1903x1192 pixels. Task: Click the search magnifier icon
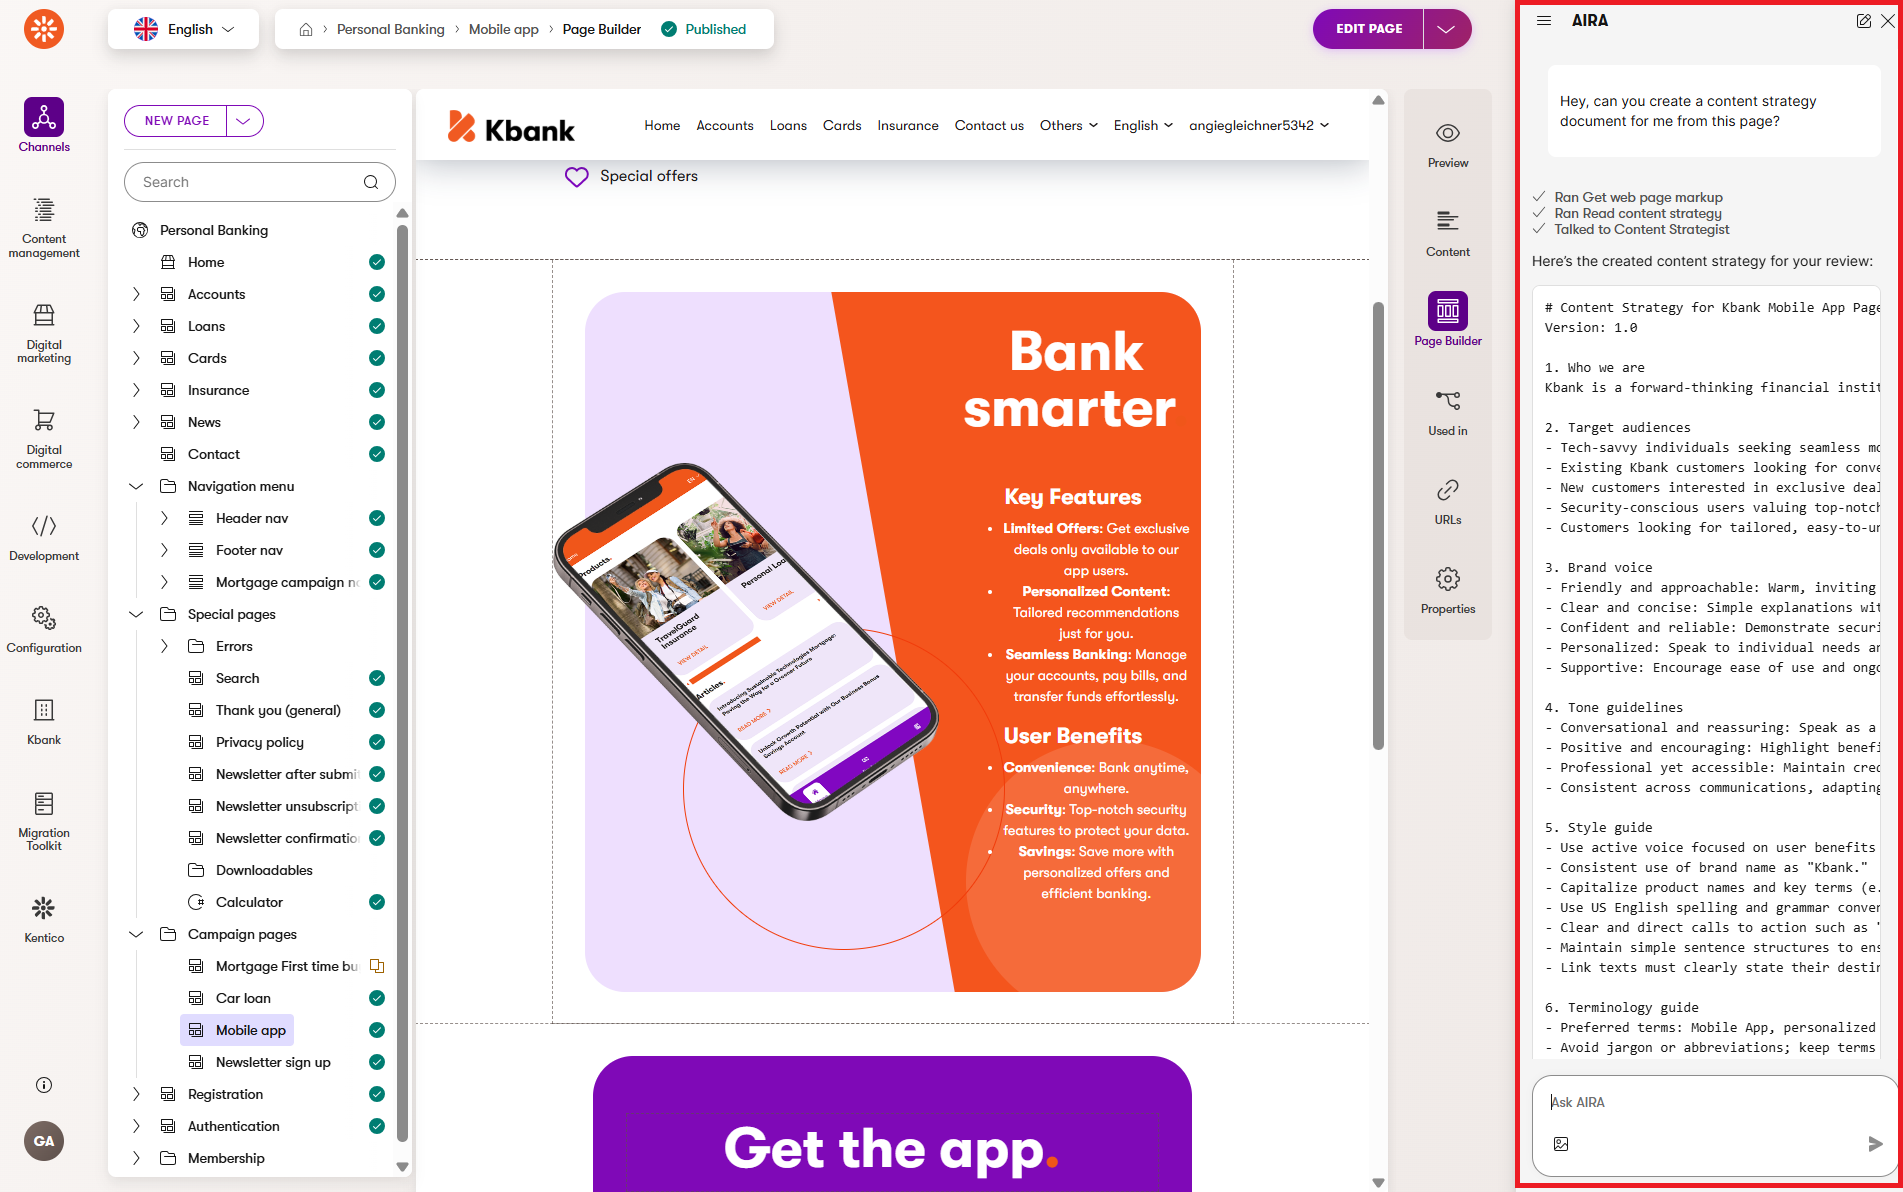coord(371,182)
